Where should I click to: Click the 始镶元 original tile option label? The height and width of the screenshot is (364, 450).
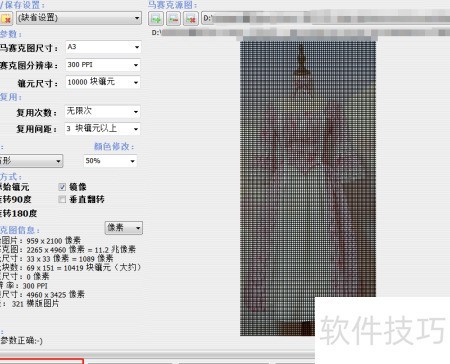[x=15, y=187]
